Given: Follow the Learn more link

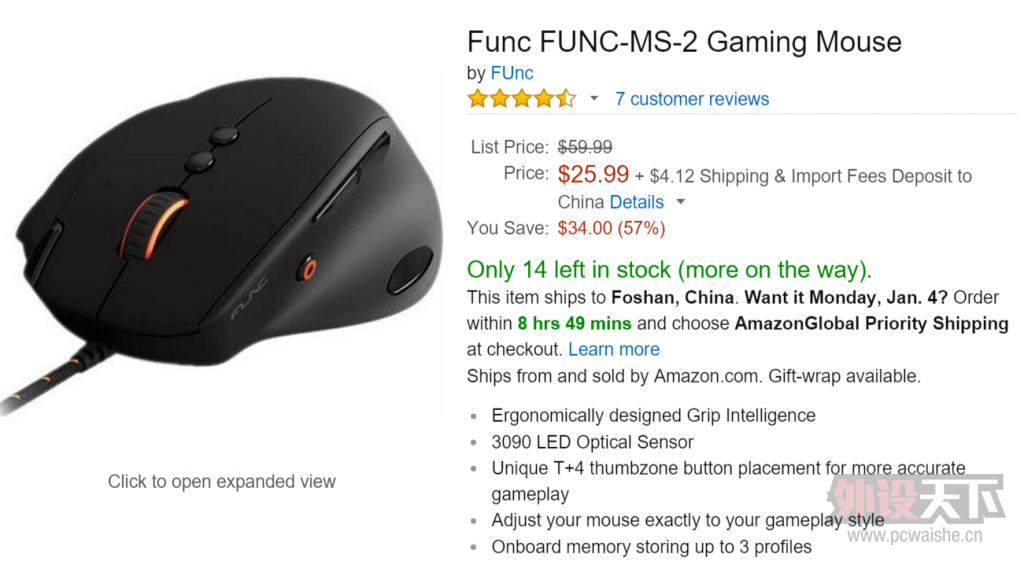Looking at the screenshot, I should (x=614, y=350).
